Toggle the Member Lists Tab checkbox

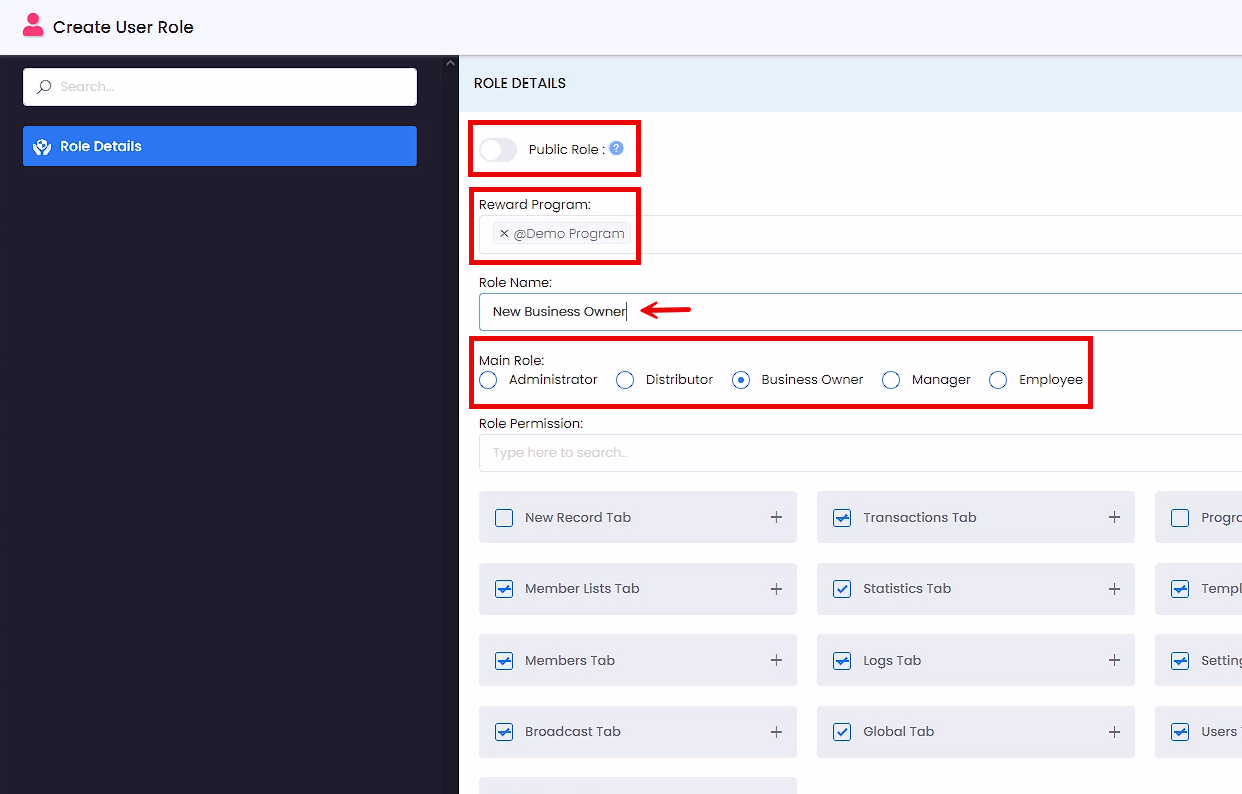point(504,589)
